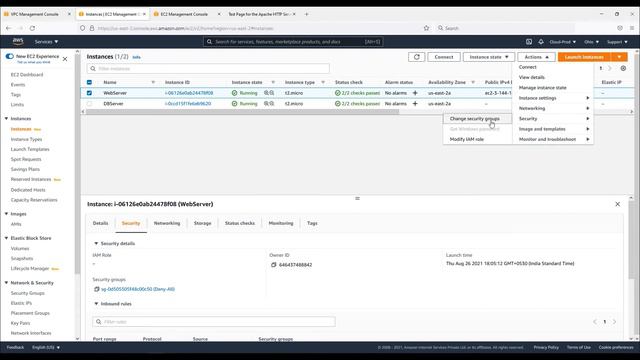Go to next page of inbound rules
Screen dimensions: 640x360
click(x=614, y=322)
